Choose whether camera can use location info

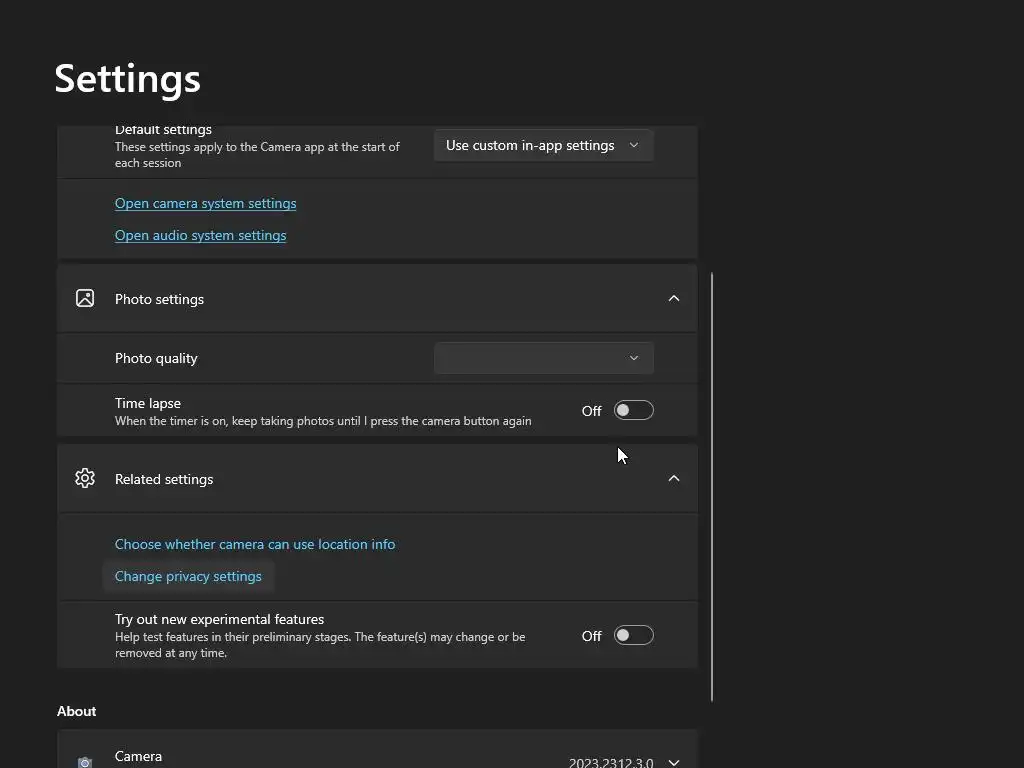255,544
